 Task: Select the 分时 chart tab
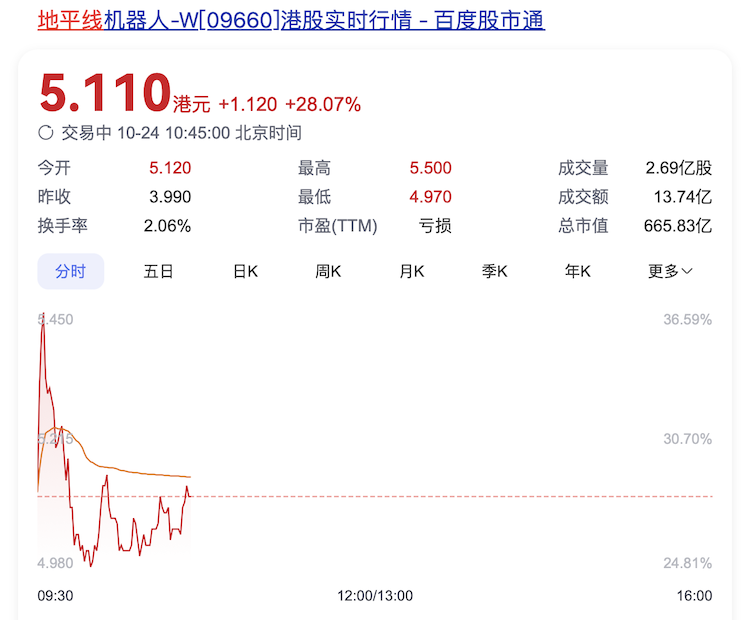(x=70, y=271)
